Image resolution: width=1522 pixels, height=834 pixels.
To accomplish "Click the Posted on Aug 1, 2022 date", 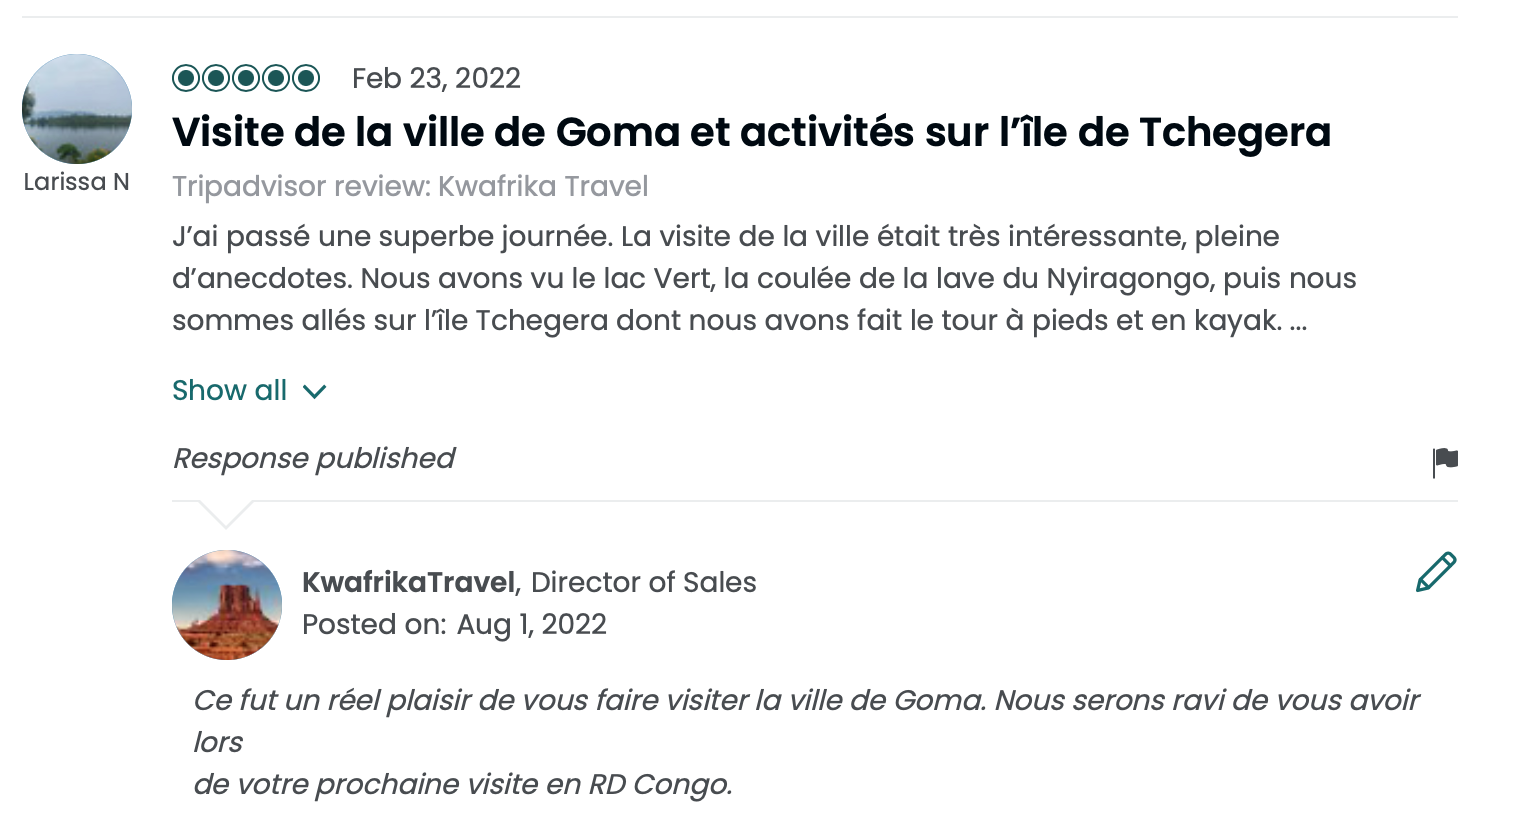I will [x=454, y=624].
